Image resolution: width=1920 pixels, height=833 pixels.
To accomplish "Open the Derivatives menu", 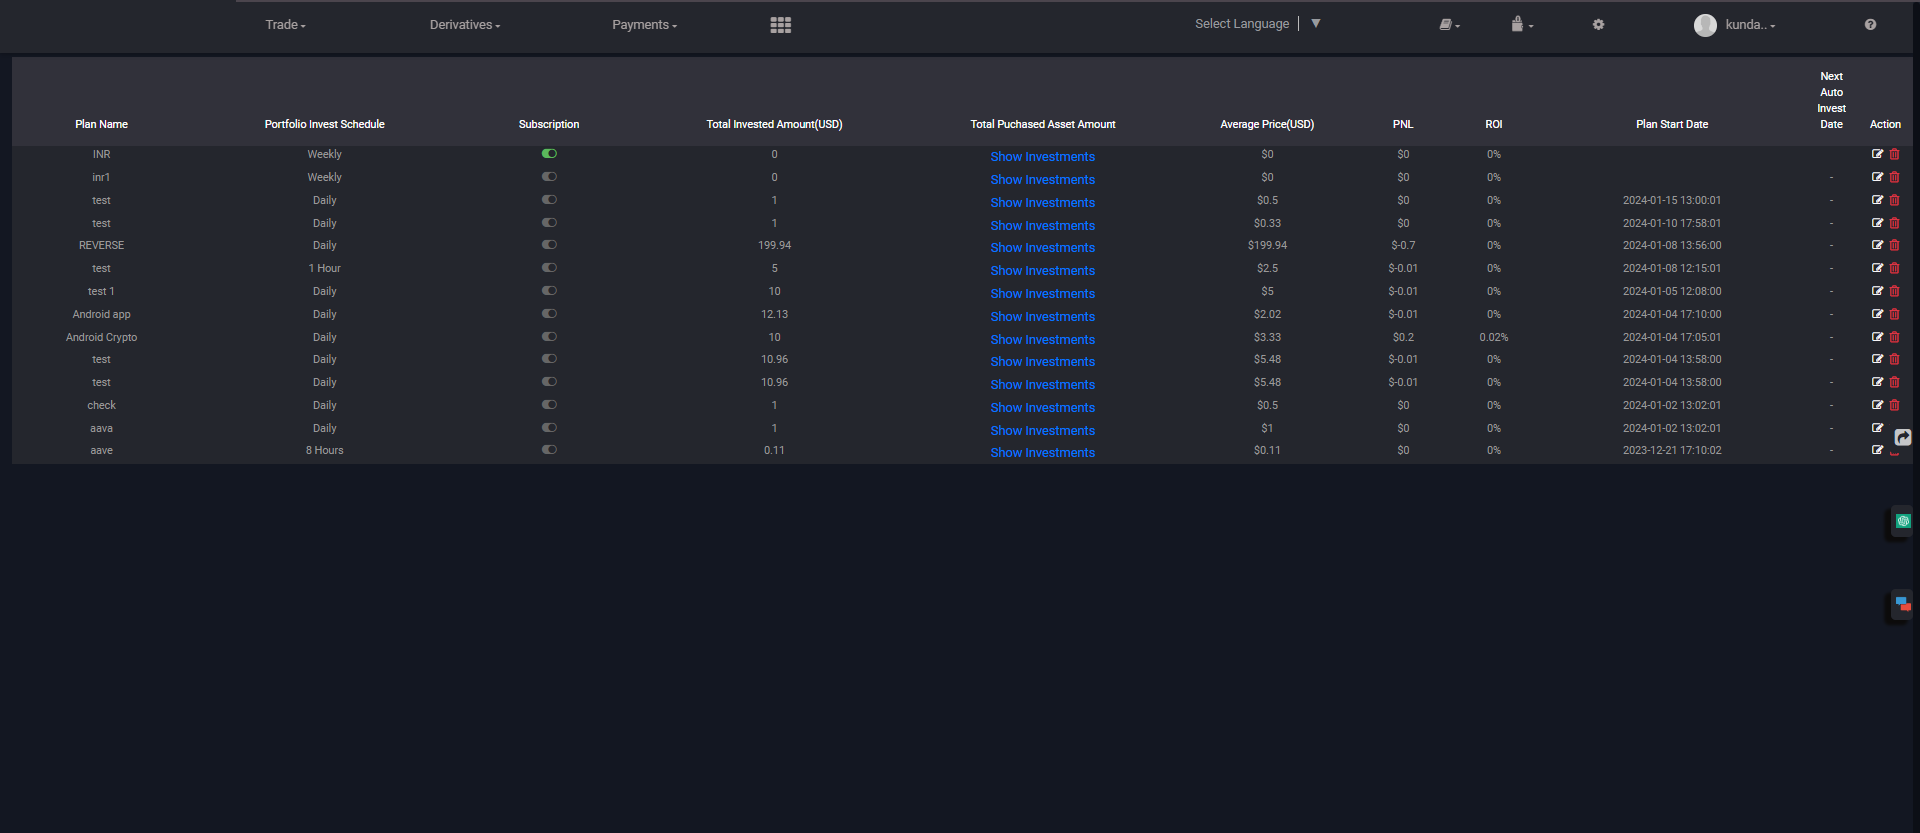I will (x=464, y=25).
